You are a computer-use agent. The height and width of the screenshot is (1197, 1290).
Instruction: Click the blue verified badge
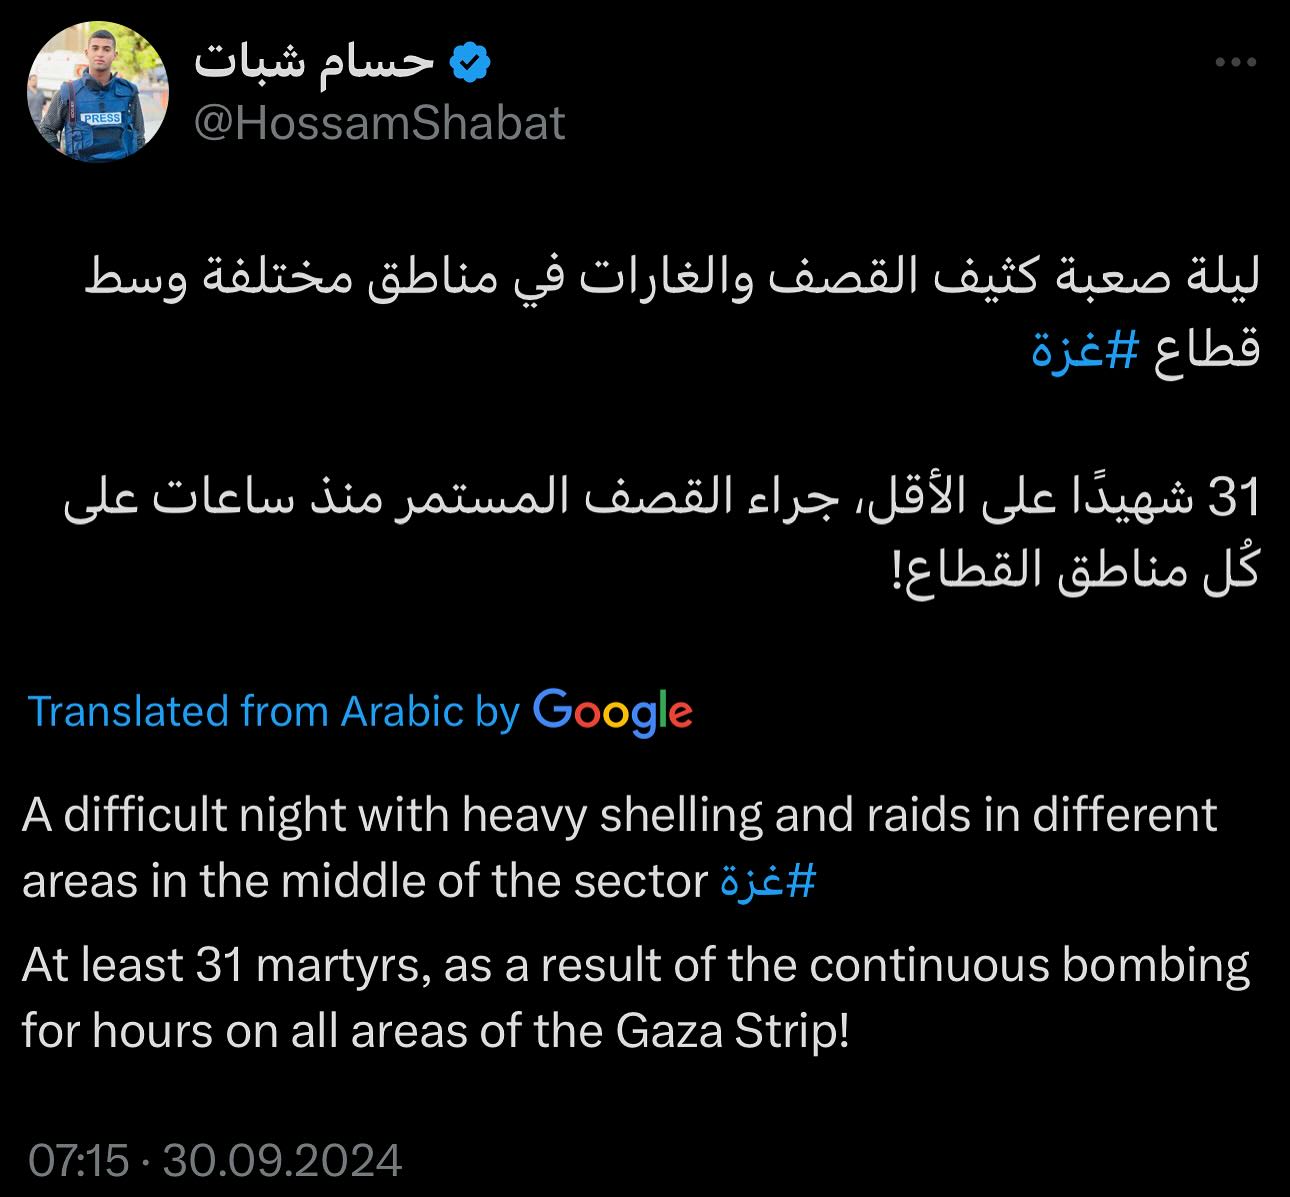[470, 62]
